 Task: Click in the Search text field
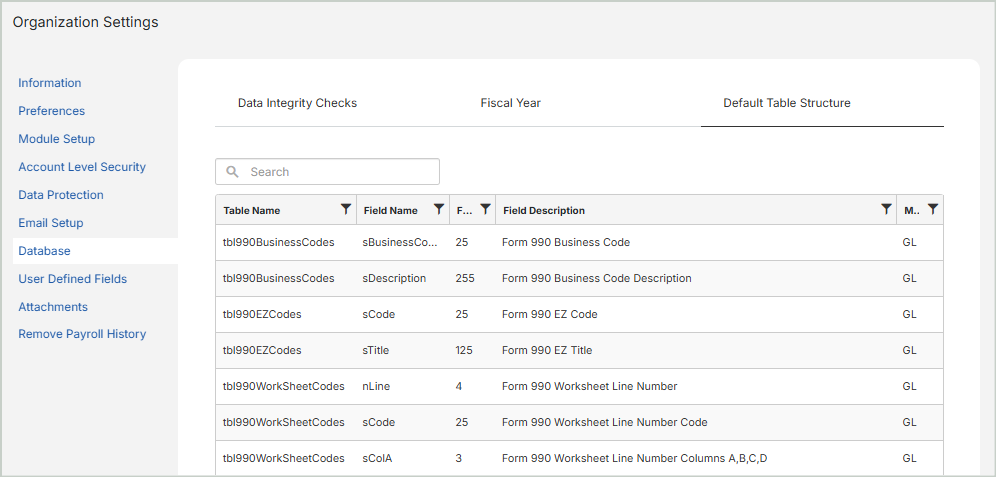click(x=338, y=172)
